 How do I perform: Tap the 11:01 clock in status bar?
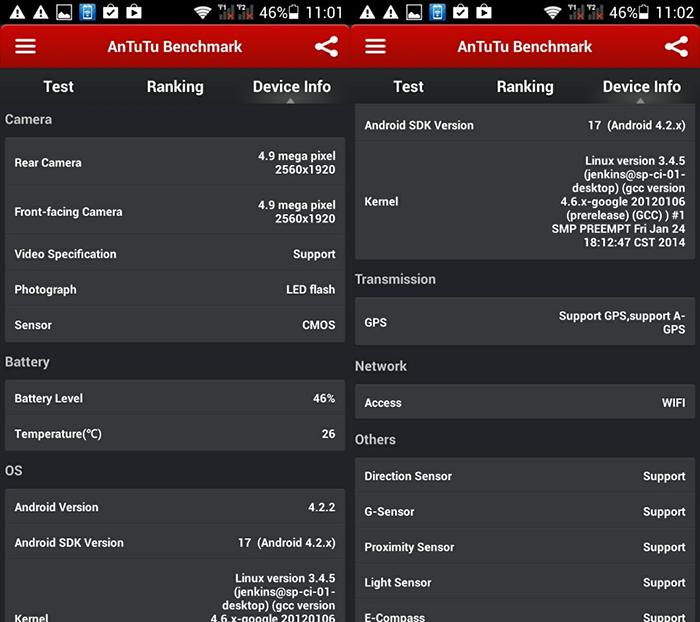point(324,13)
